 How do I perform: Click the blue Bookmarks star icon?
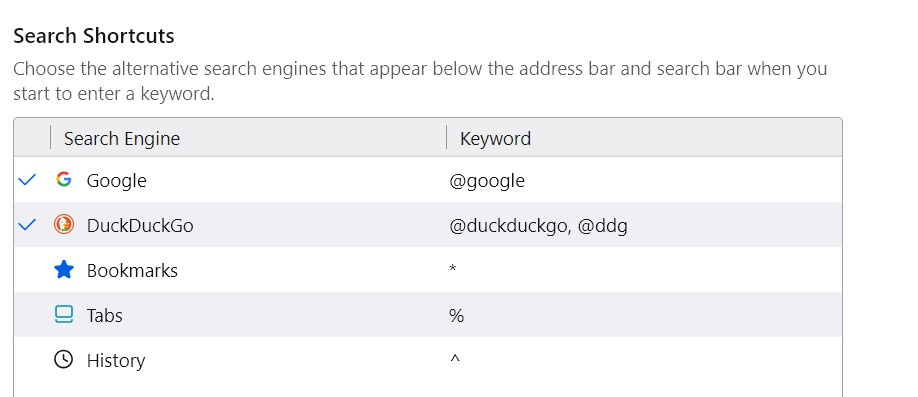tap(64, 269)
